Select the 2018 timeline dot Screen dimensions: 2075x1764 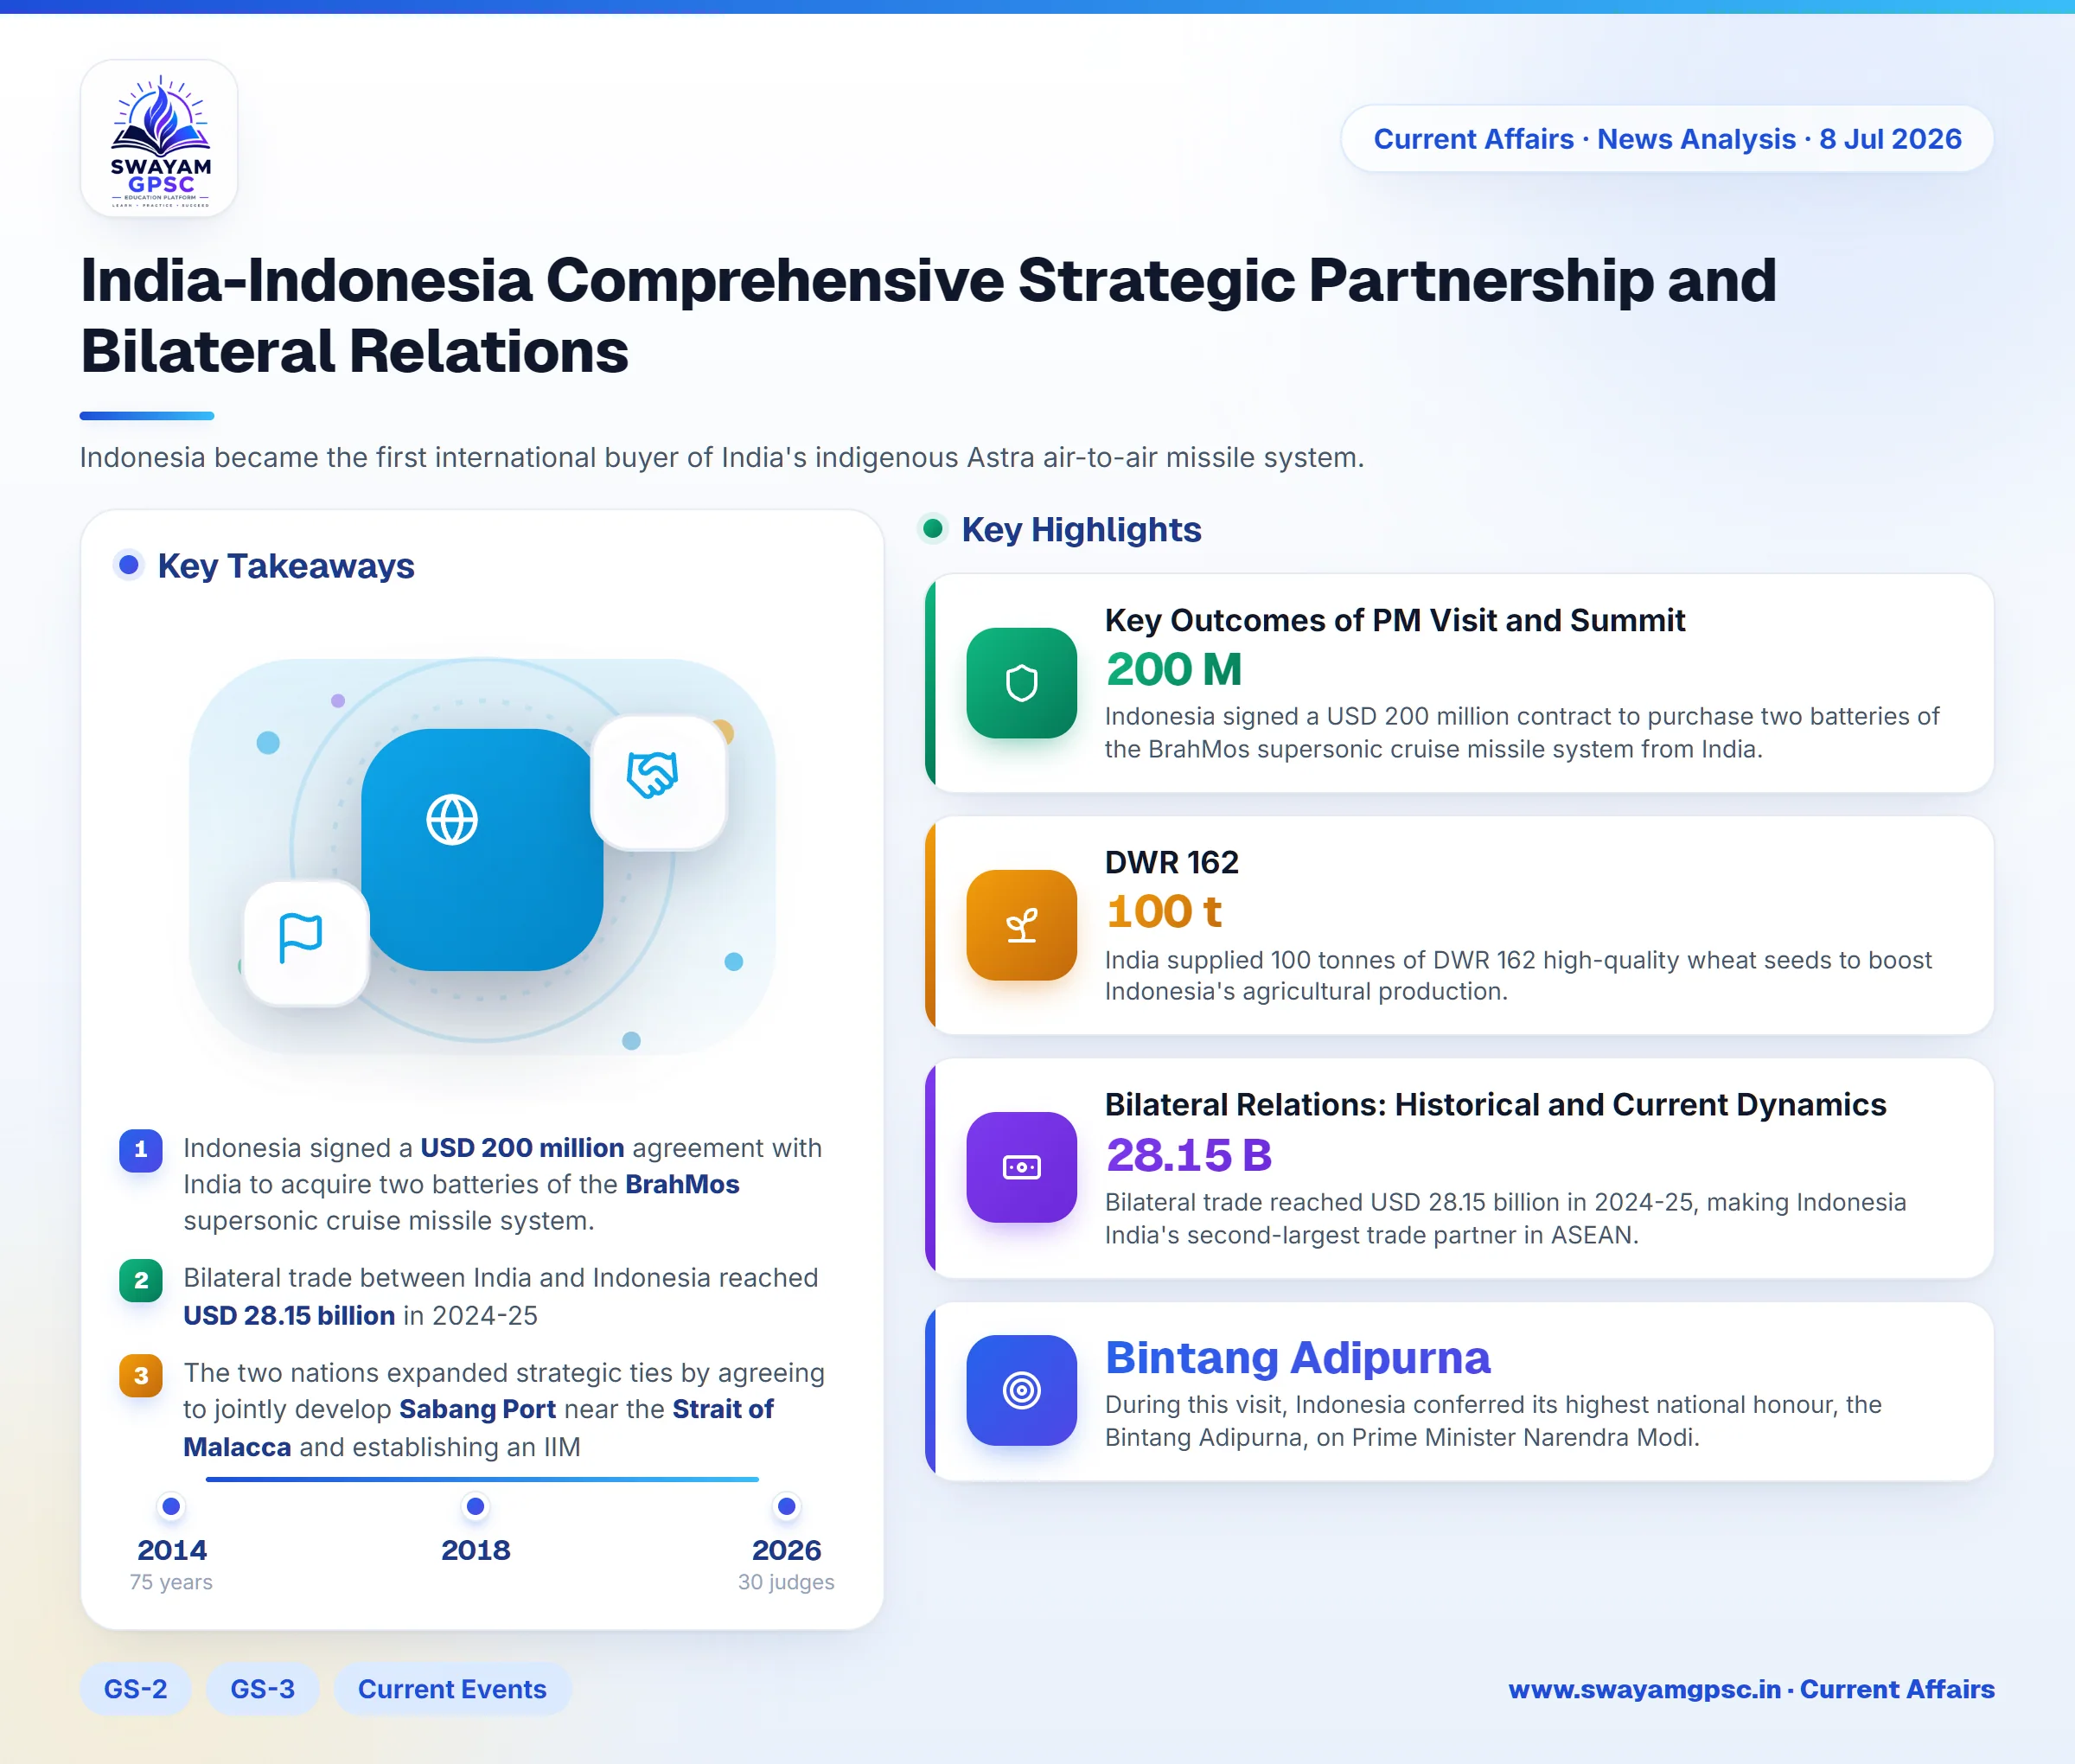476,1506
